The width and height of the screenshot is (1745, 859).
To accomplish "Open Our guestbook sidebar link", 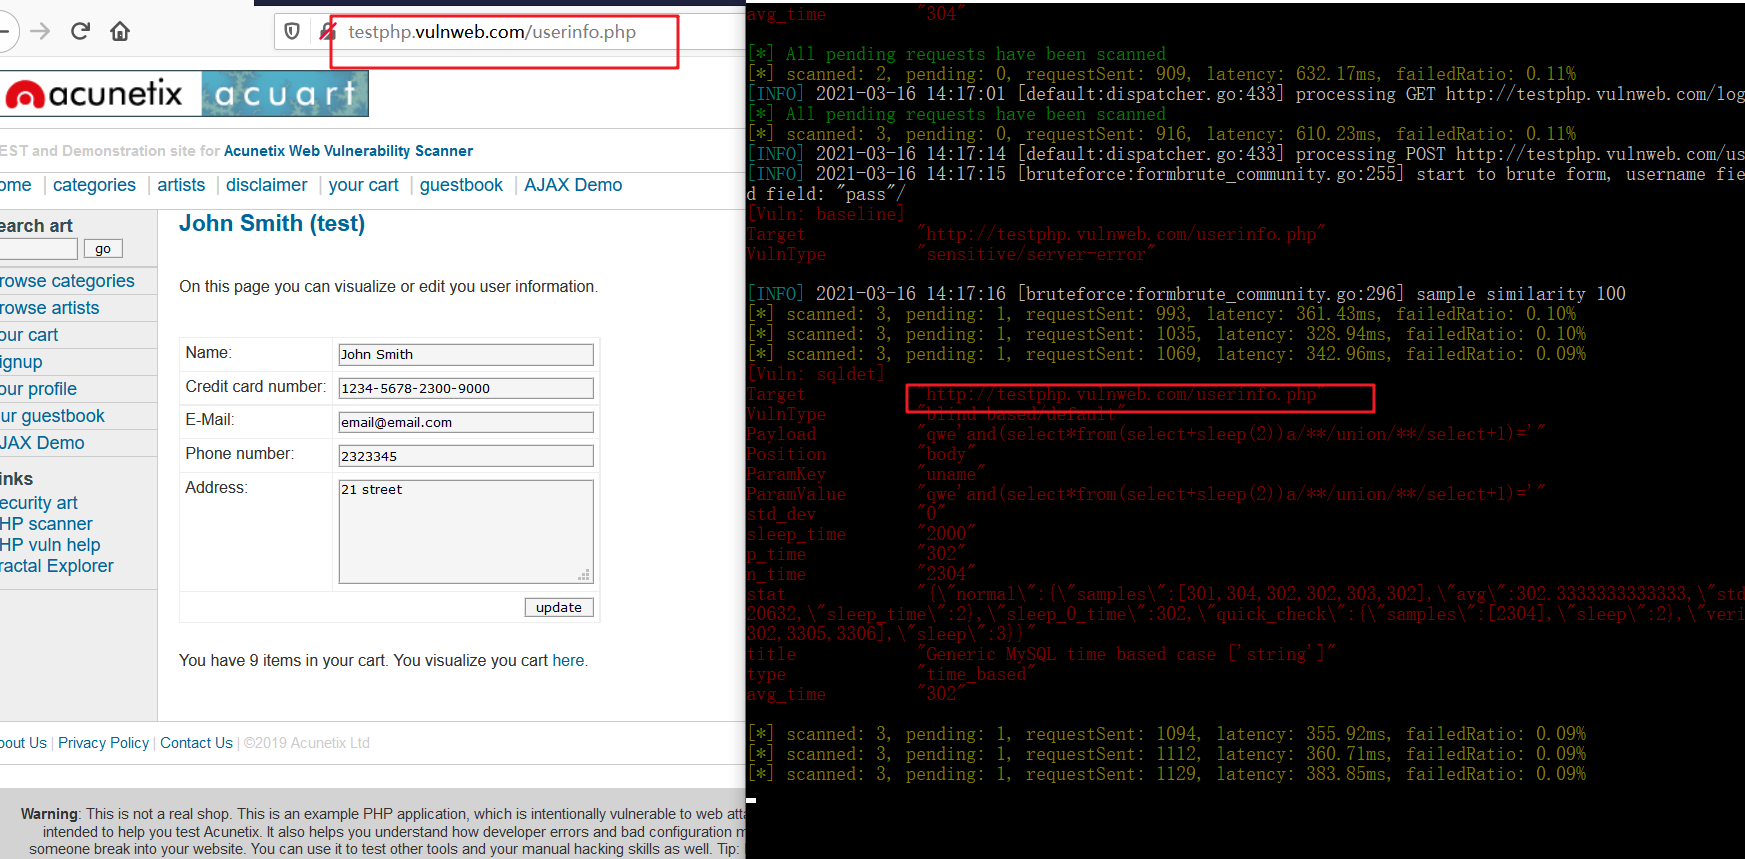I will tap(52, 416).
